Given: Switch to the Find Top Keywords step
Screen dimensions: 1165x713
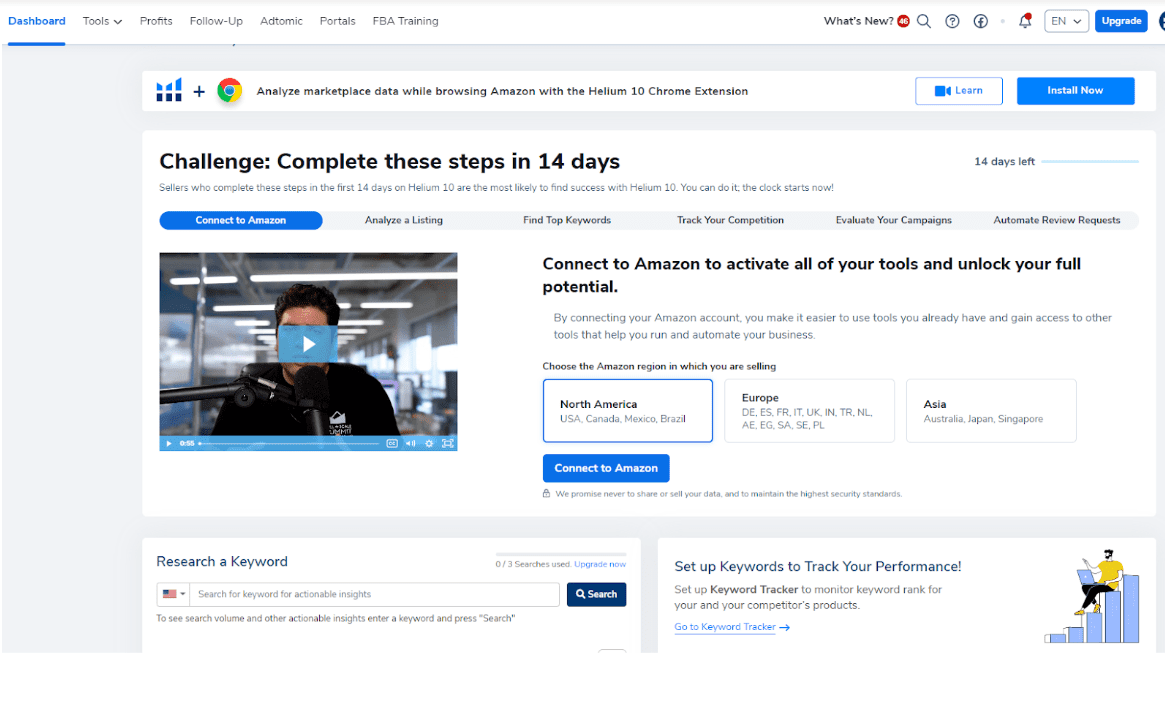Looking at the screenshot, I should point(567,220).
